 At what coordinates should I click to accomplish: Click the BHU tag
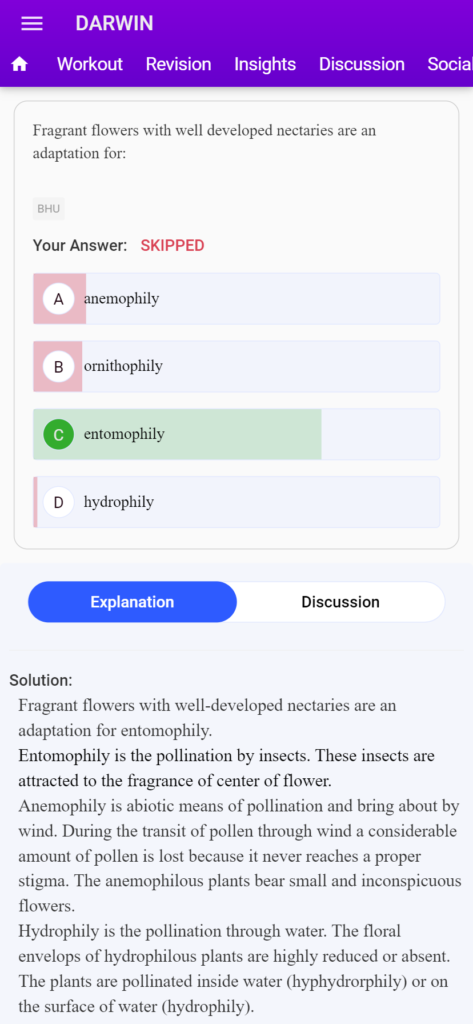point(49,209)
